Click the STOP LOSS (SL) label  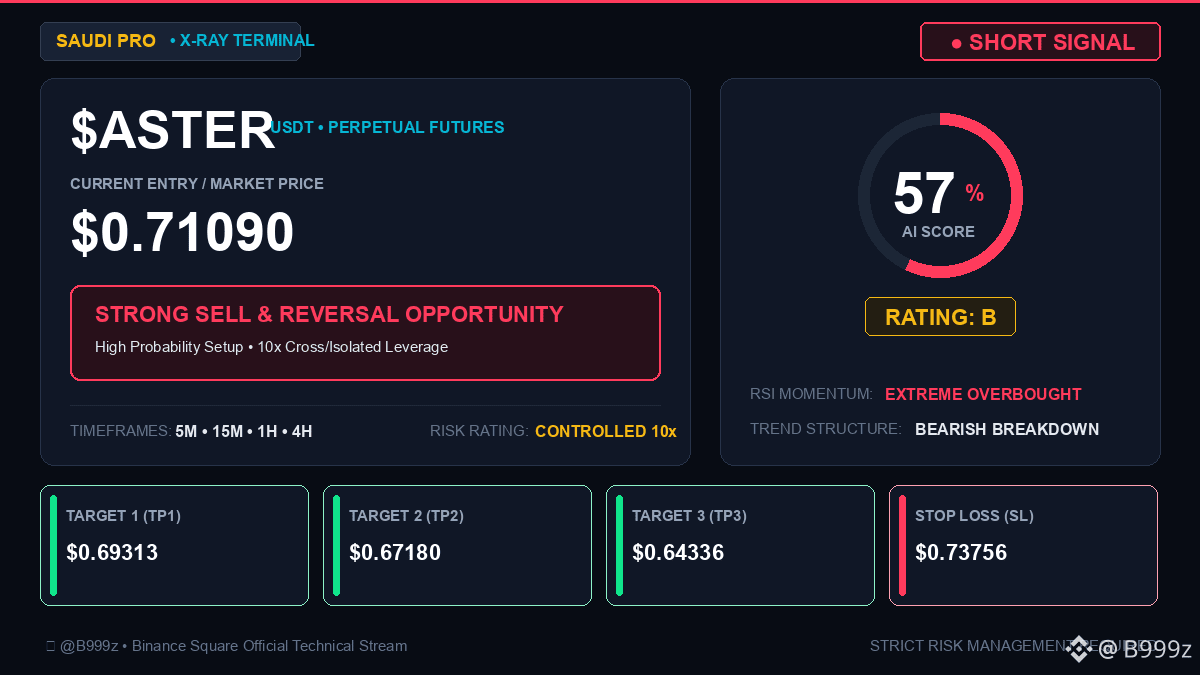[974, 516]
